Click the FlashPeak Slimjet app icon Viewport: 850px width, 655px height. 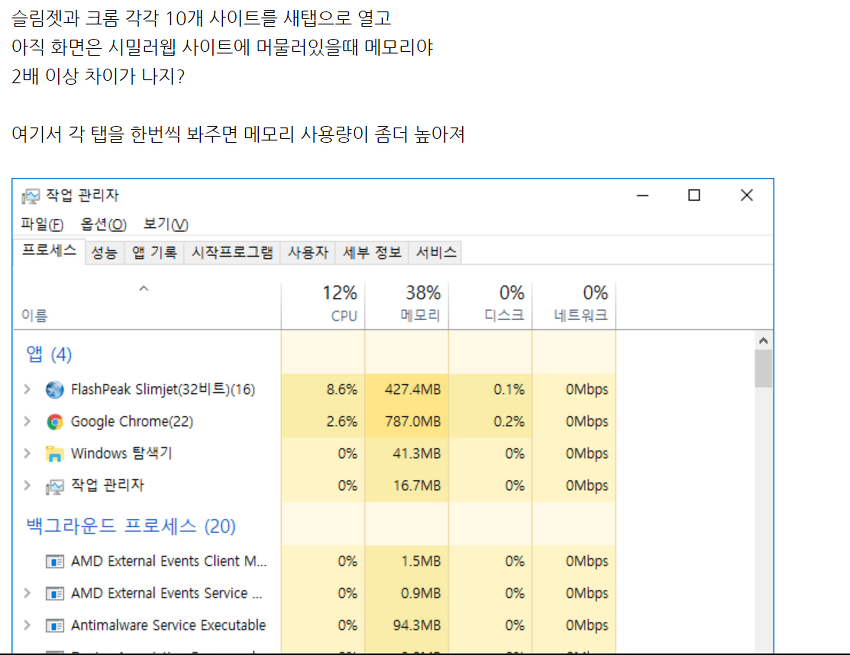pyautogui.click(x=55, y=390)
